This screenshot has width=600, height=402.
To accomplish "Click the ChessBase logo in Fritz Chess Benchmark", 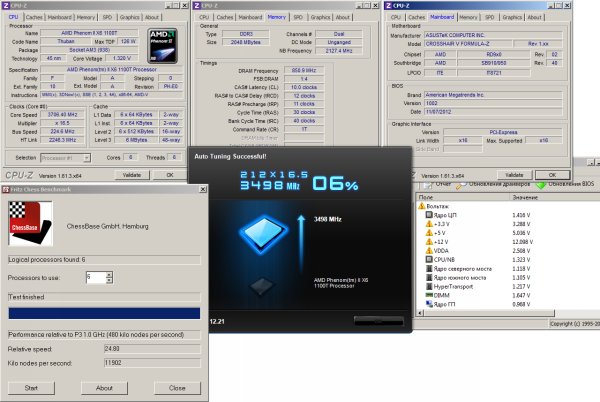I will tap(30, 223).
